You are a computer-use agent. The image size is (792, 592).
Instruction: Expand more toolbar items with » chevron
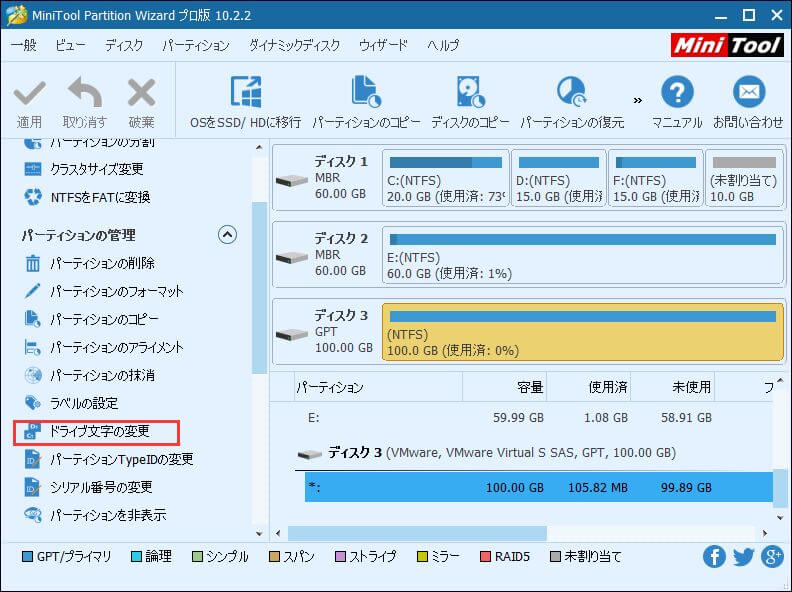(x=638, y=100)
